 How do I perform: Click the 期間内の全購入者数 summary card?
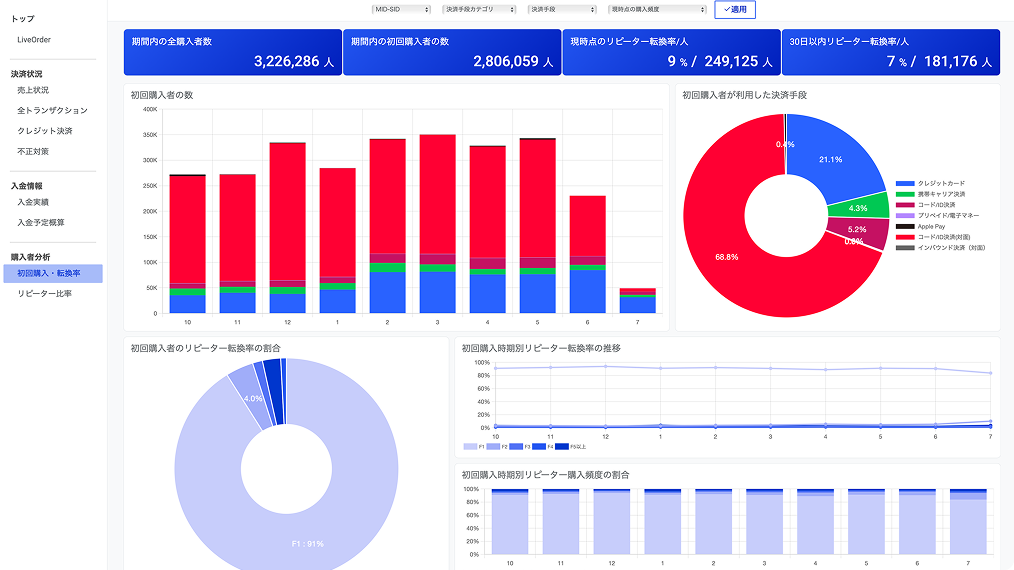tap(232, 52)
